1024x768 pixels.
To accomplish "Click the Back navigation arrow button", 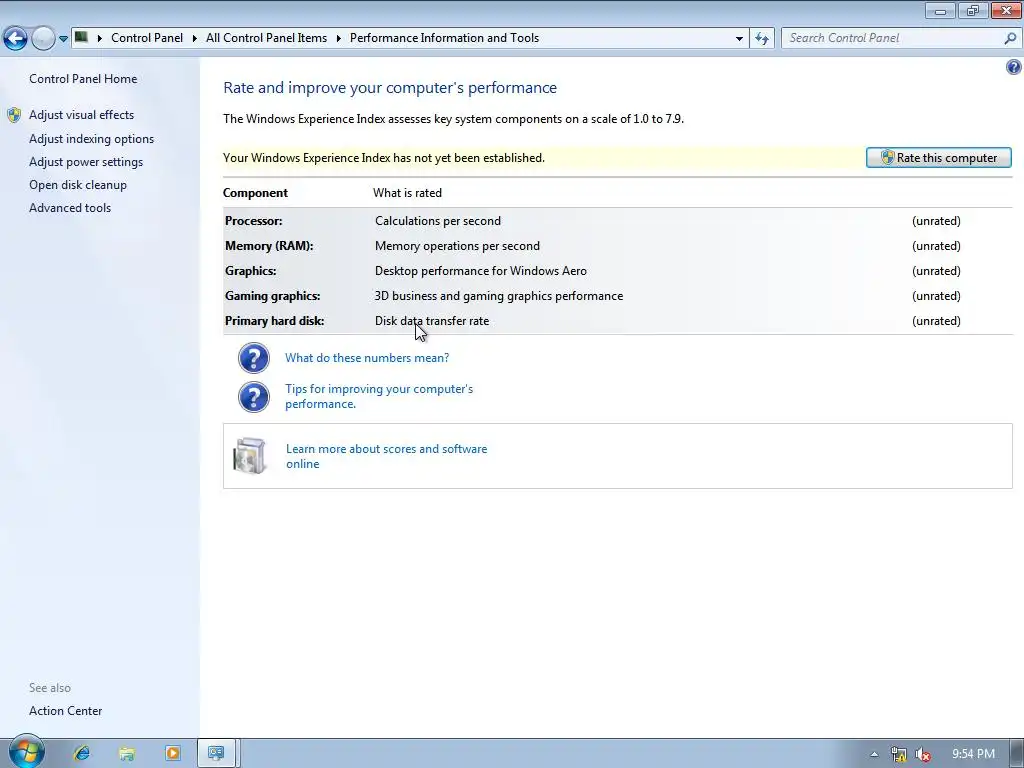I will pyautogui.click(x=16, y=39).
